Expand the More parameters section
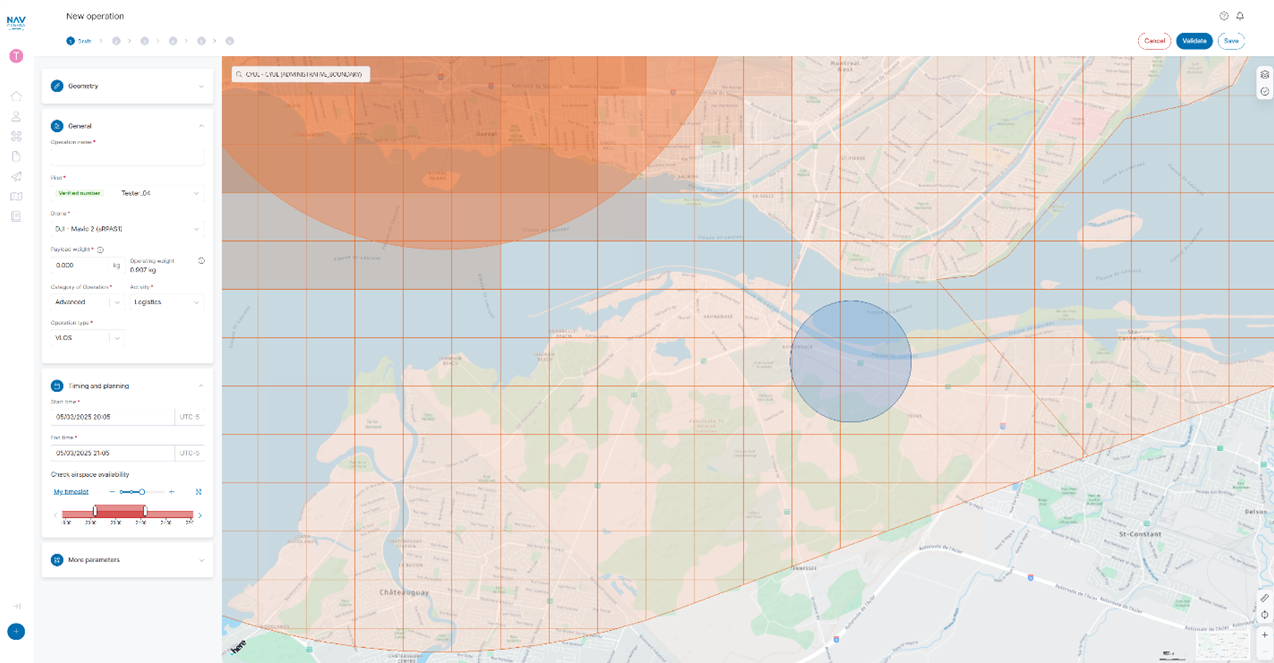1274x663 pixels. point(199,559)
